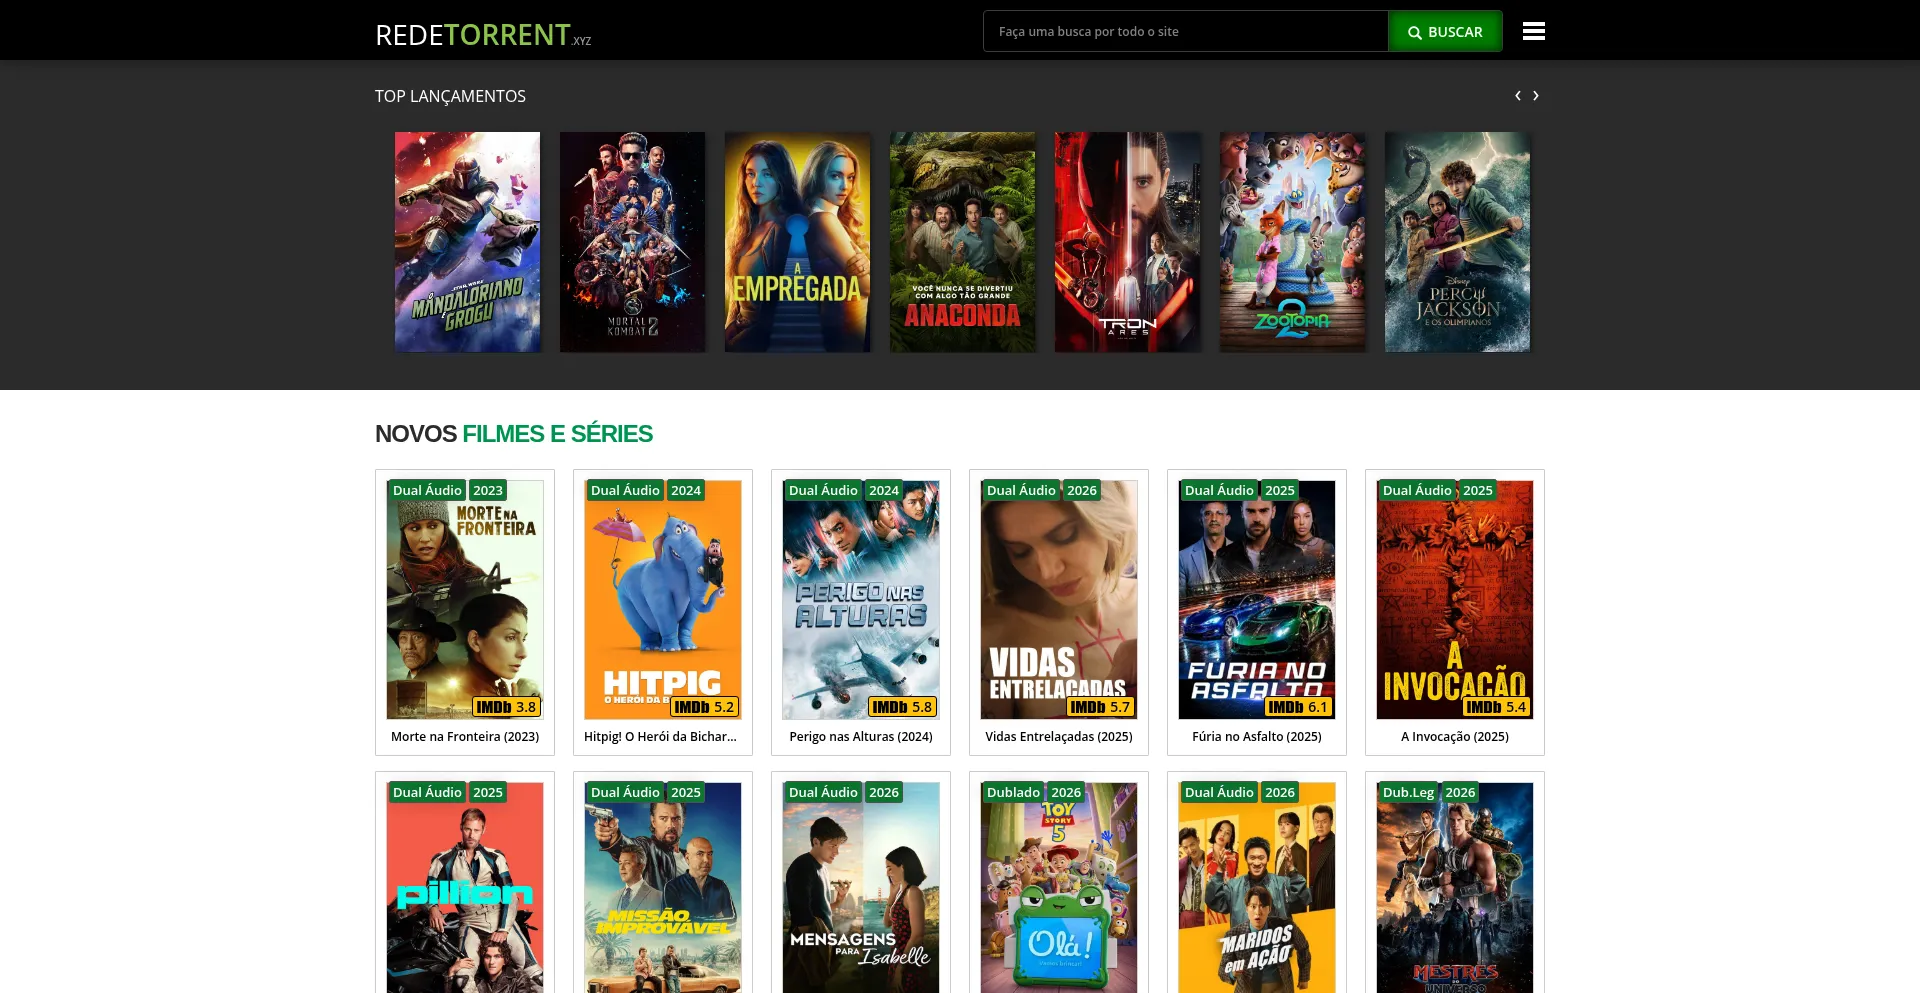Click Perigo nas Alturas poster image

[861, 600]
